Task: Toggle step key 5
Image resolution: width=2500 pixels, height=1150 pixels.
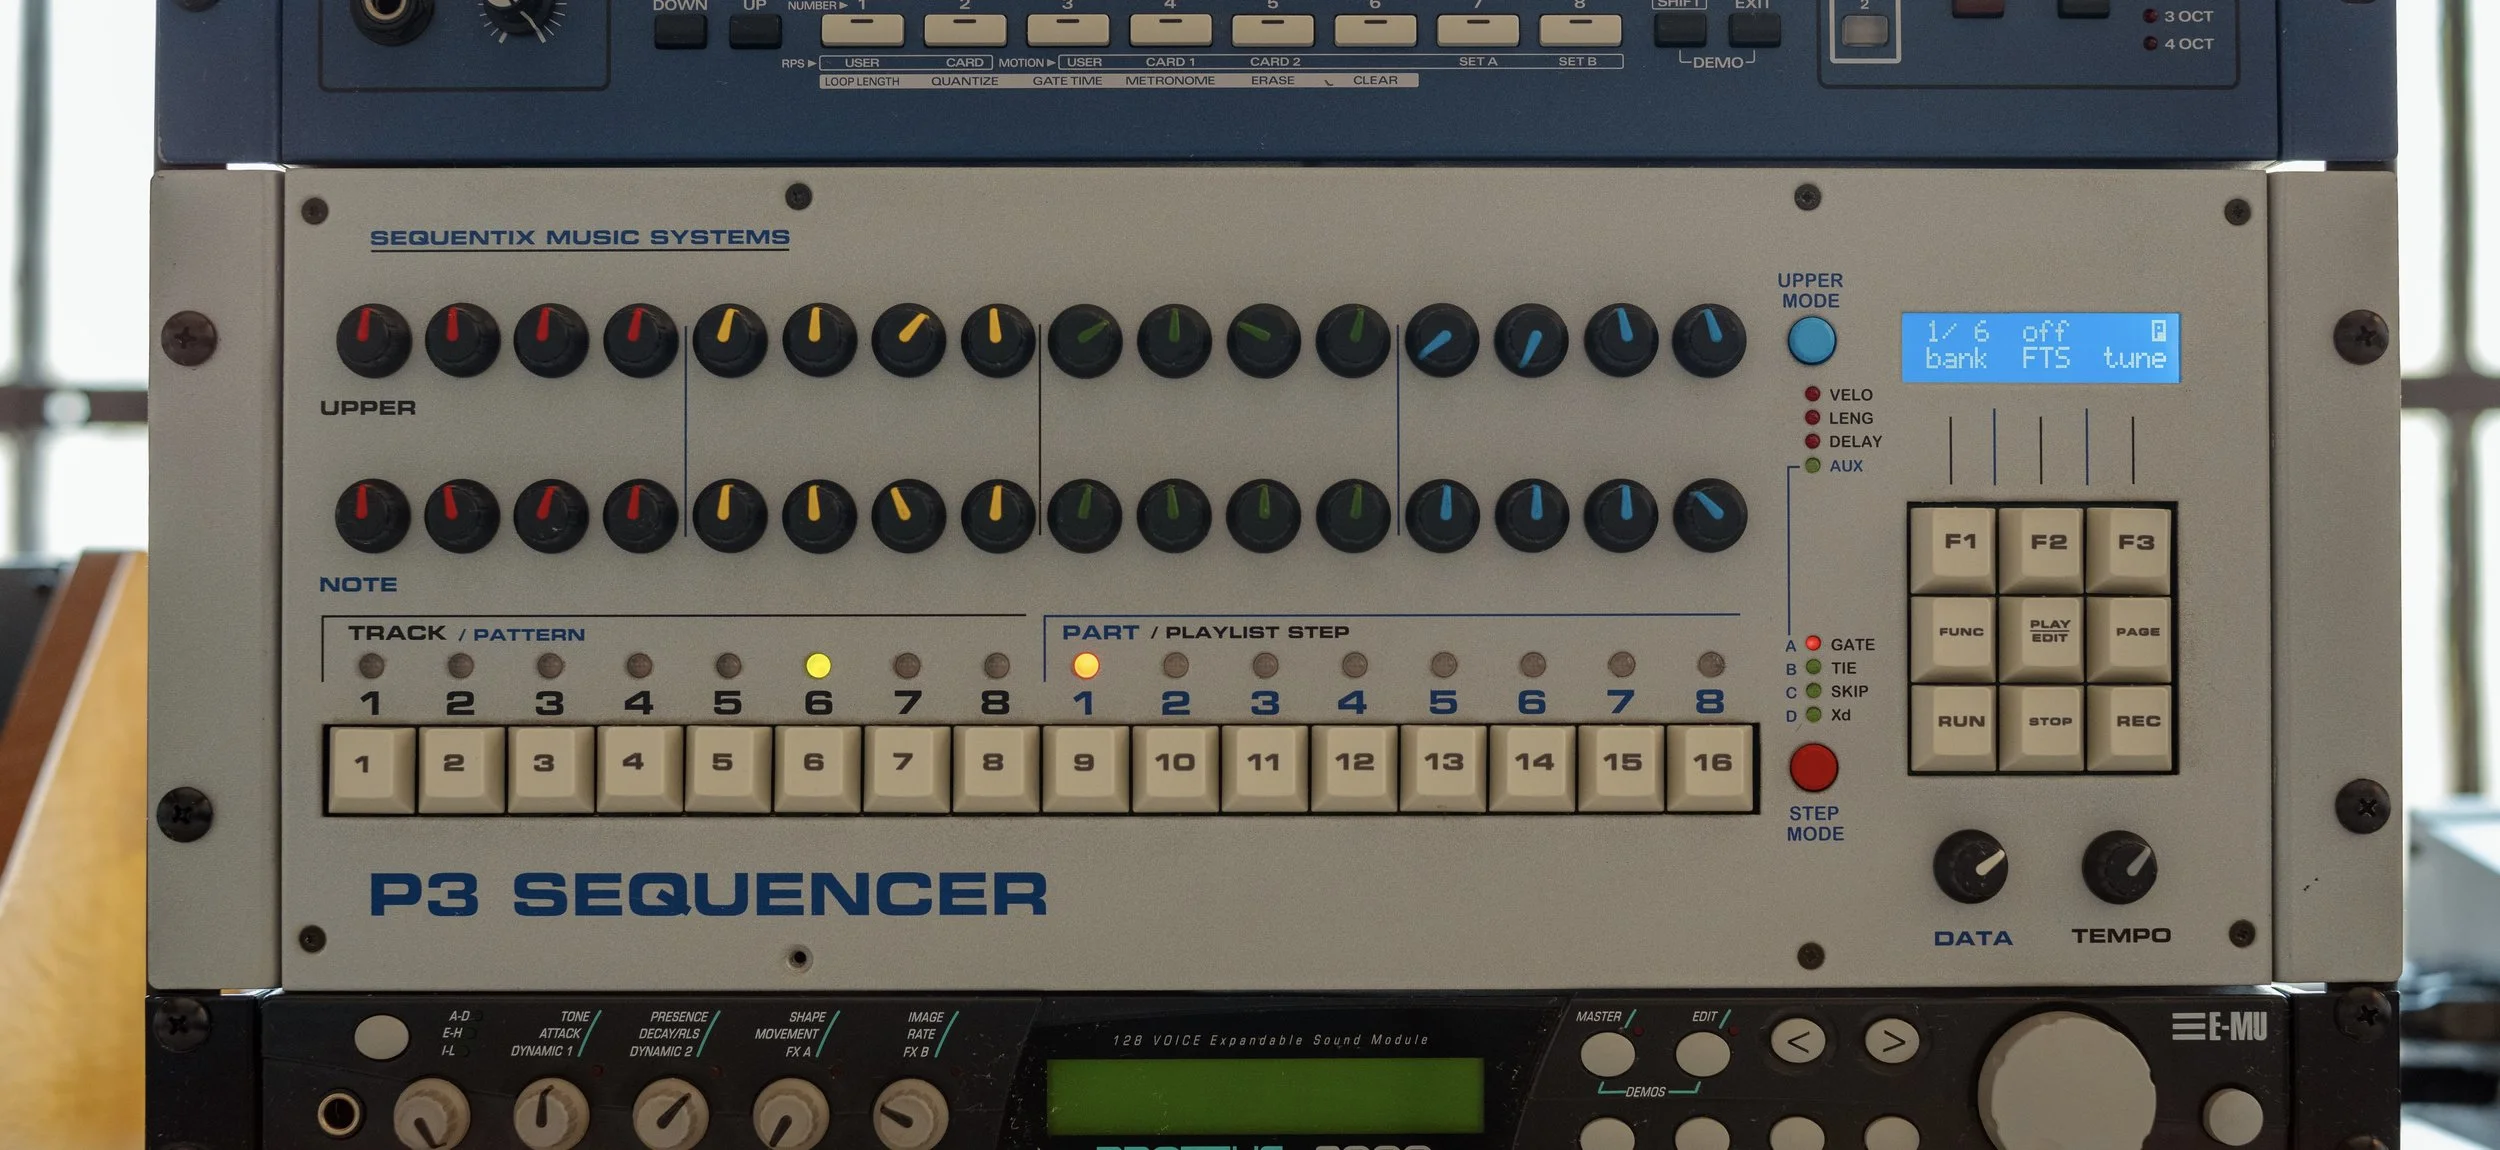Action: [728, 768]
